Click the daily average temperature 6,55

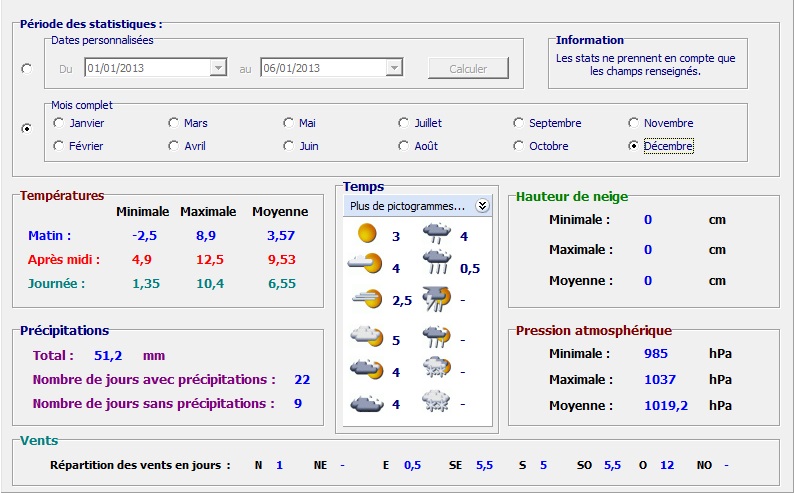point(282,283)
